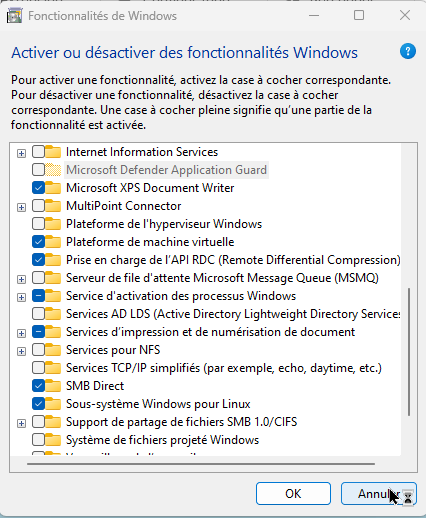Confirm changes with the OK button
Screen dimensions: 426x518
(293, 493)
